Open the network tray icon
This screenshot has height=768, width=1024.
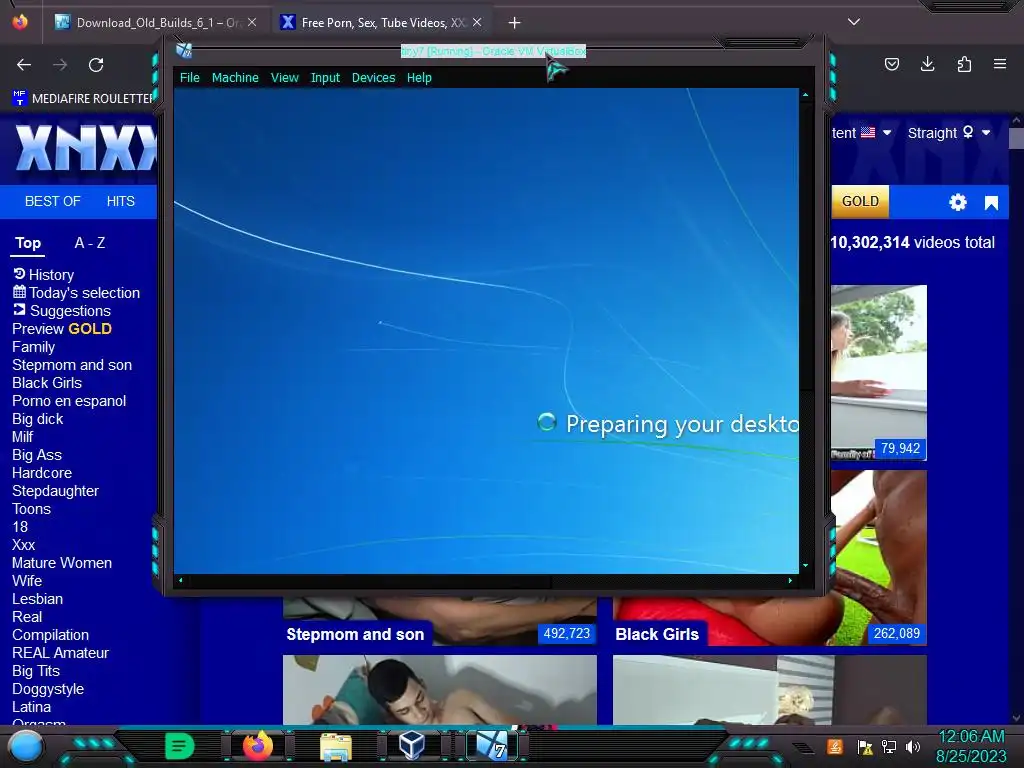coord(889,746)
